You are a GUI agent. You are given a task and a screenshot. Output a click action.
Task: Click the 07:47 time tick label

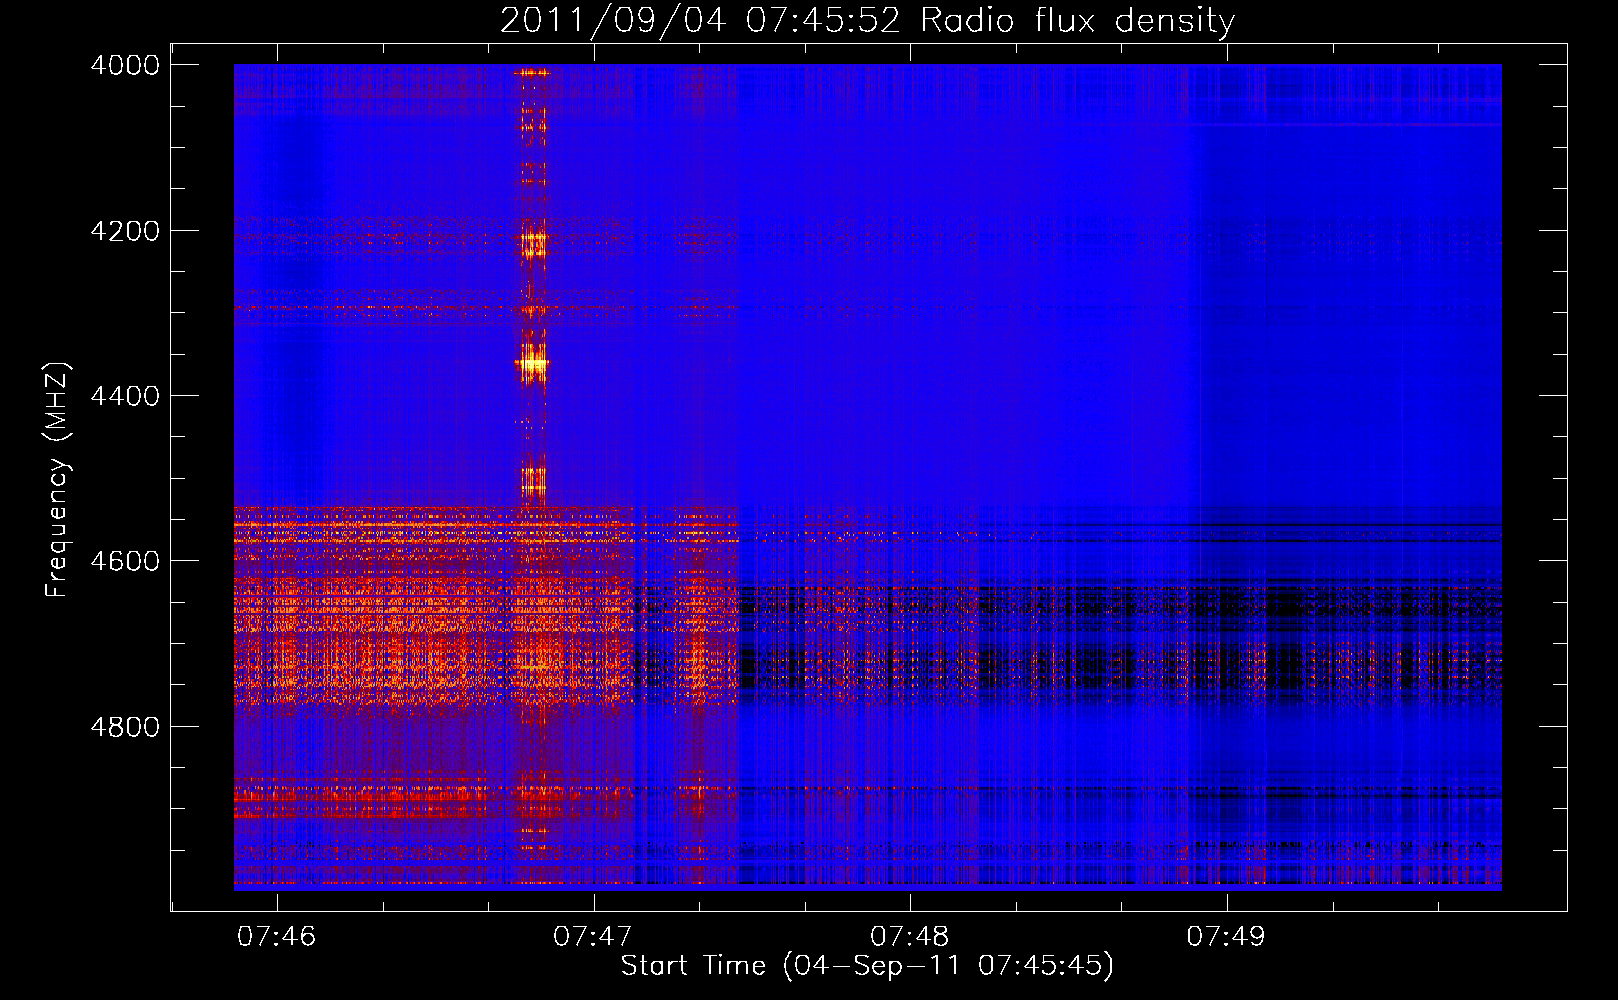(x=593, y=937)
